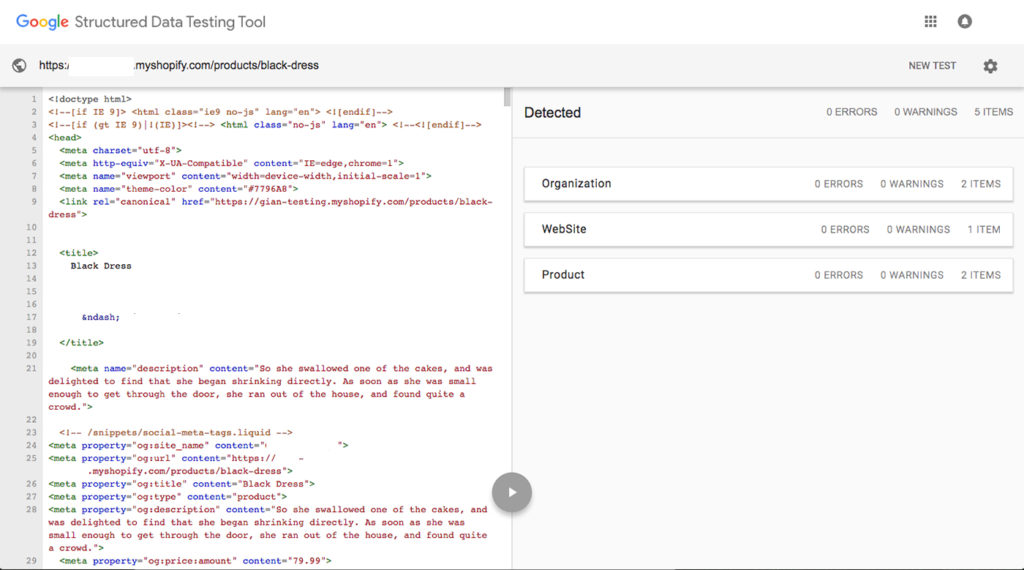Click the og:title meta line
The height and width of the screenshot is (570, 1024).
click(182, 484)
